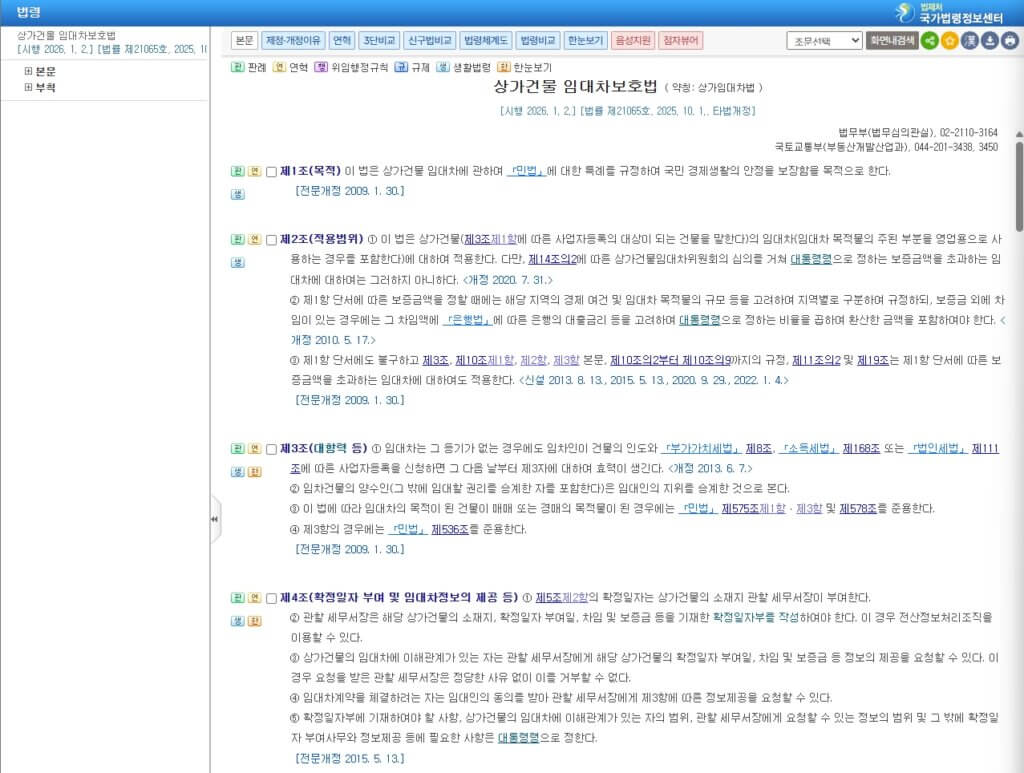Expand the 부칙 tree node
The width and height of the screenshot is (1024, 773).
point(28,88)
